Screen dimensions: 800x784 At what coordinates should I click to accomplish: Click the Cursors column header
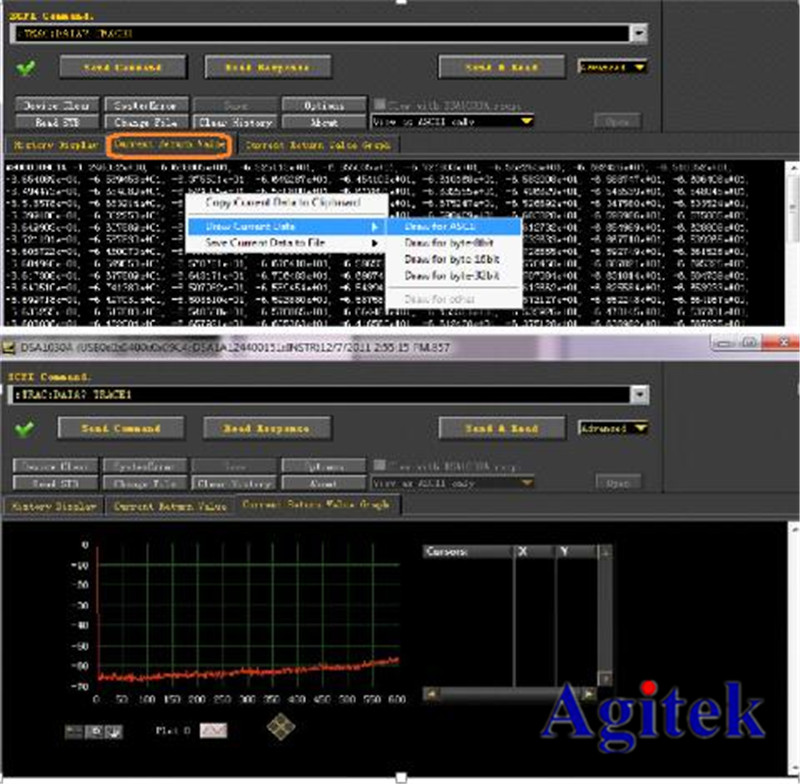[x=468, y=552]
